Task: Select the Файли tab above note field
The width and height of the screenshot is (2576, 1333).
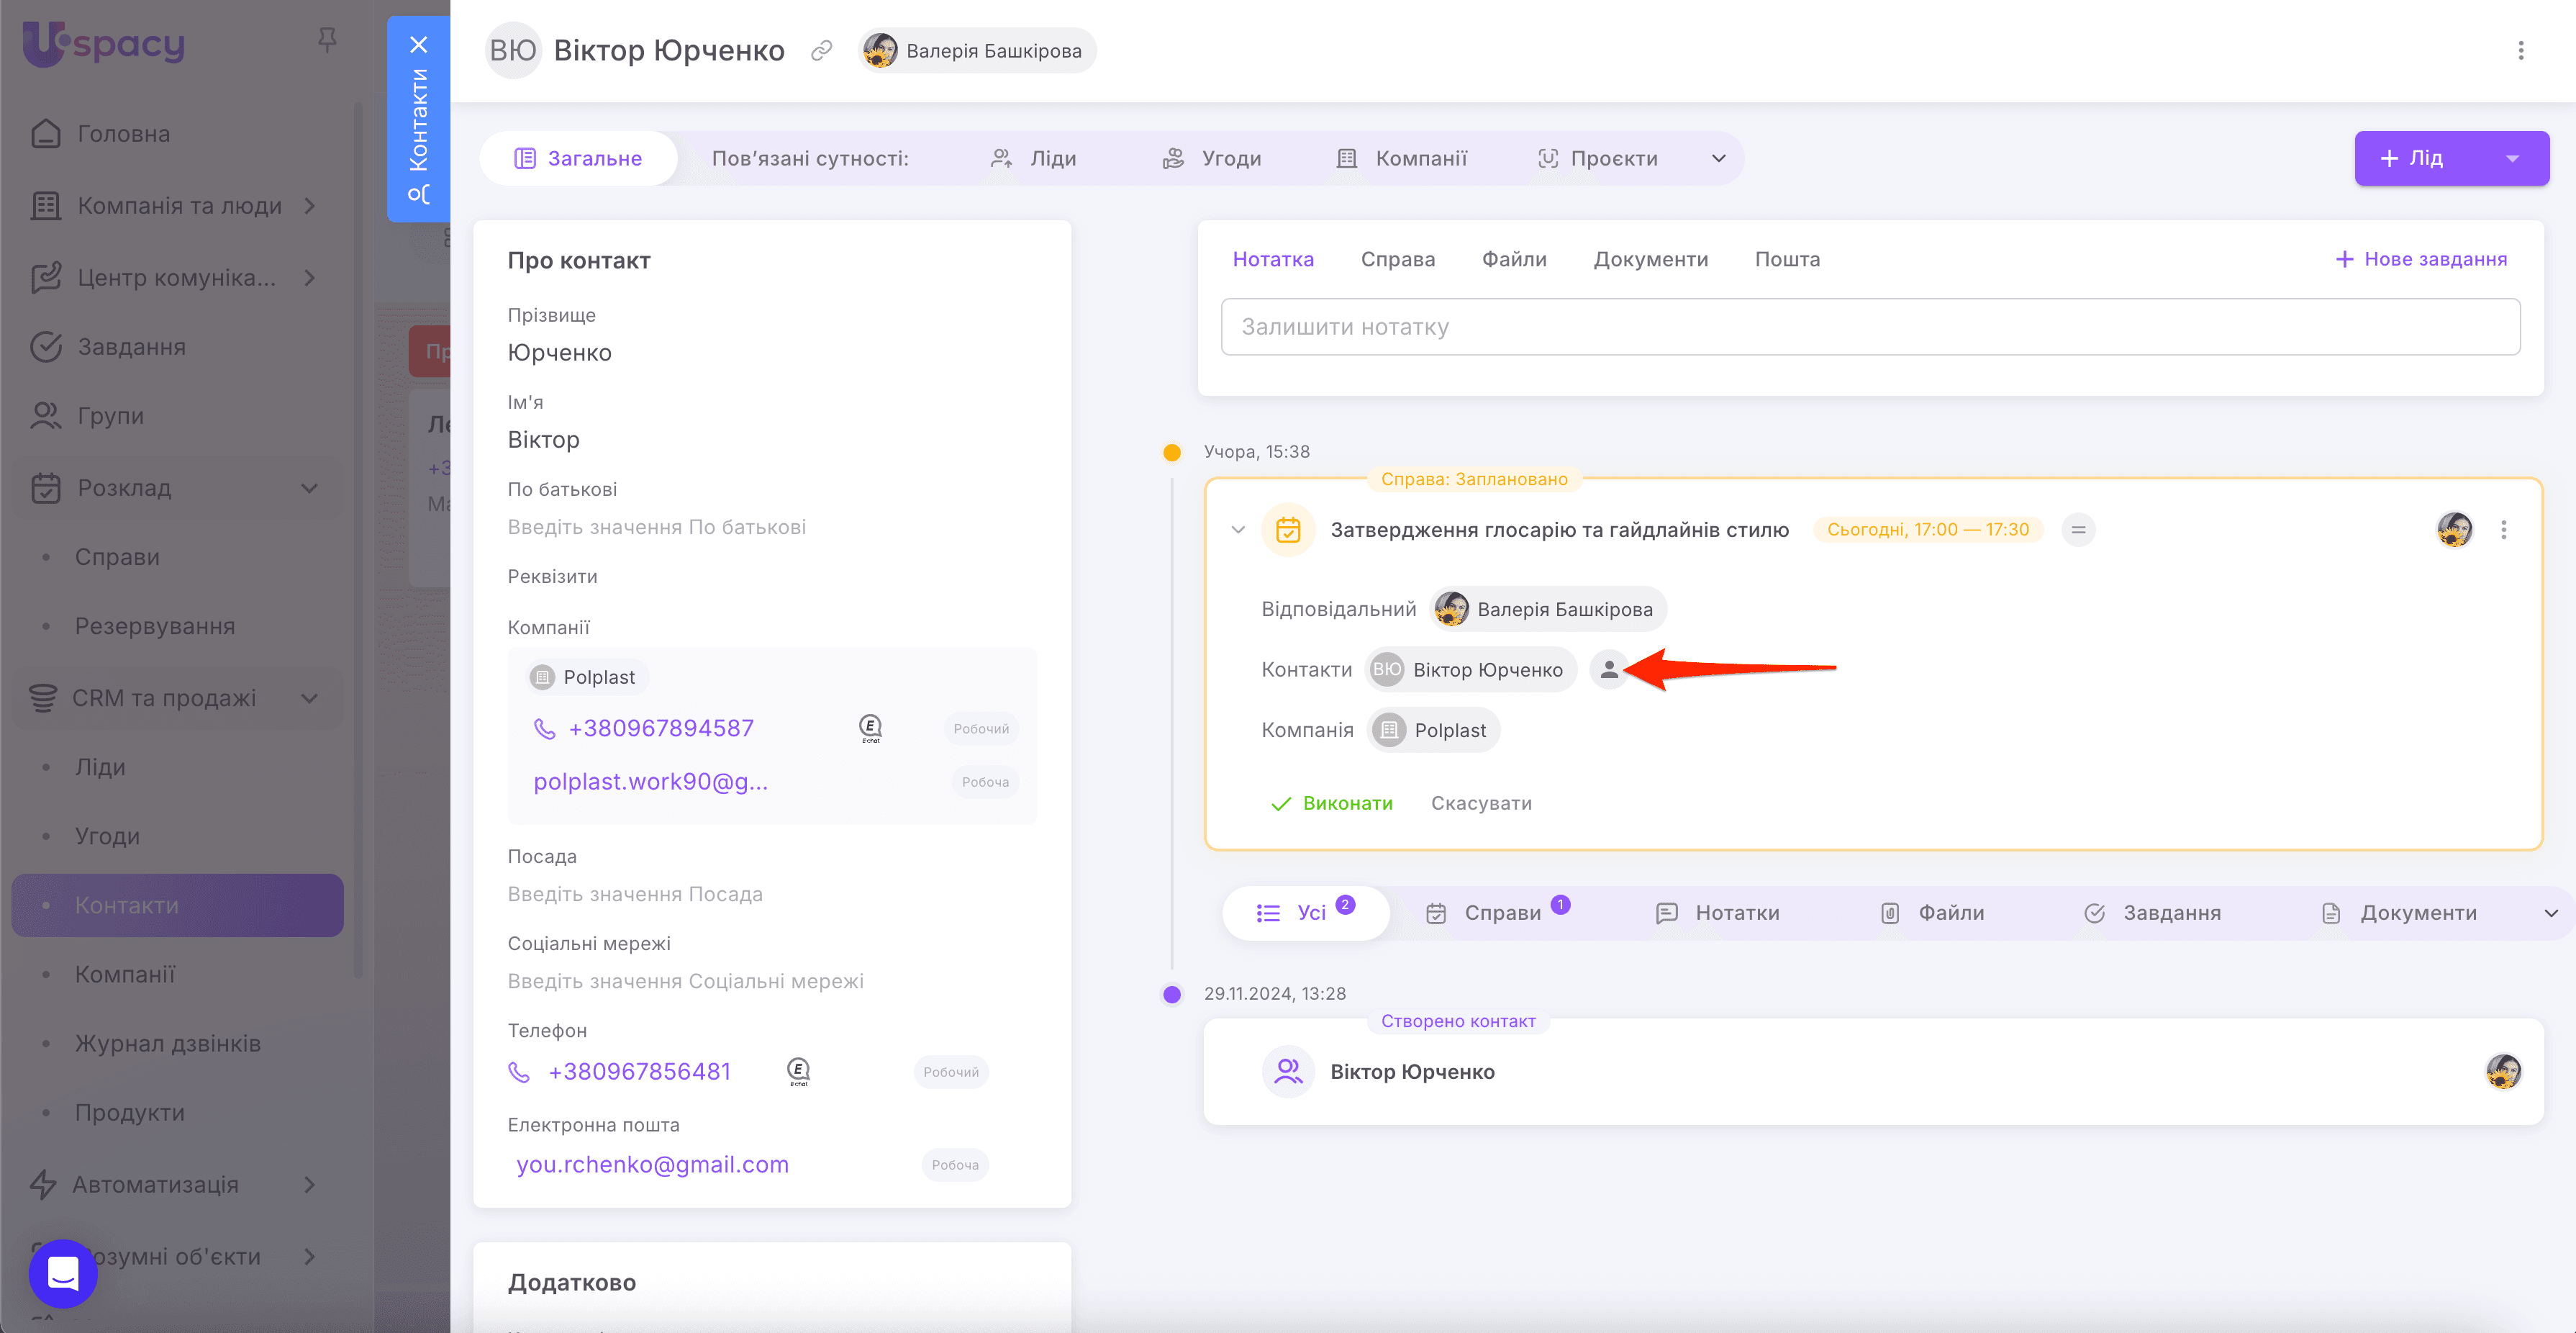Action: coord(1514,259)
